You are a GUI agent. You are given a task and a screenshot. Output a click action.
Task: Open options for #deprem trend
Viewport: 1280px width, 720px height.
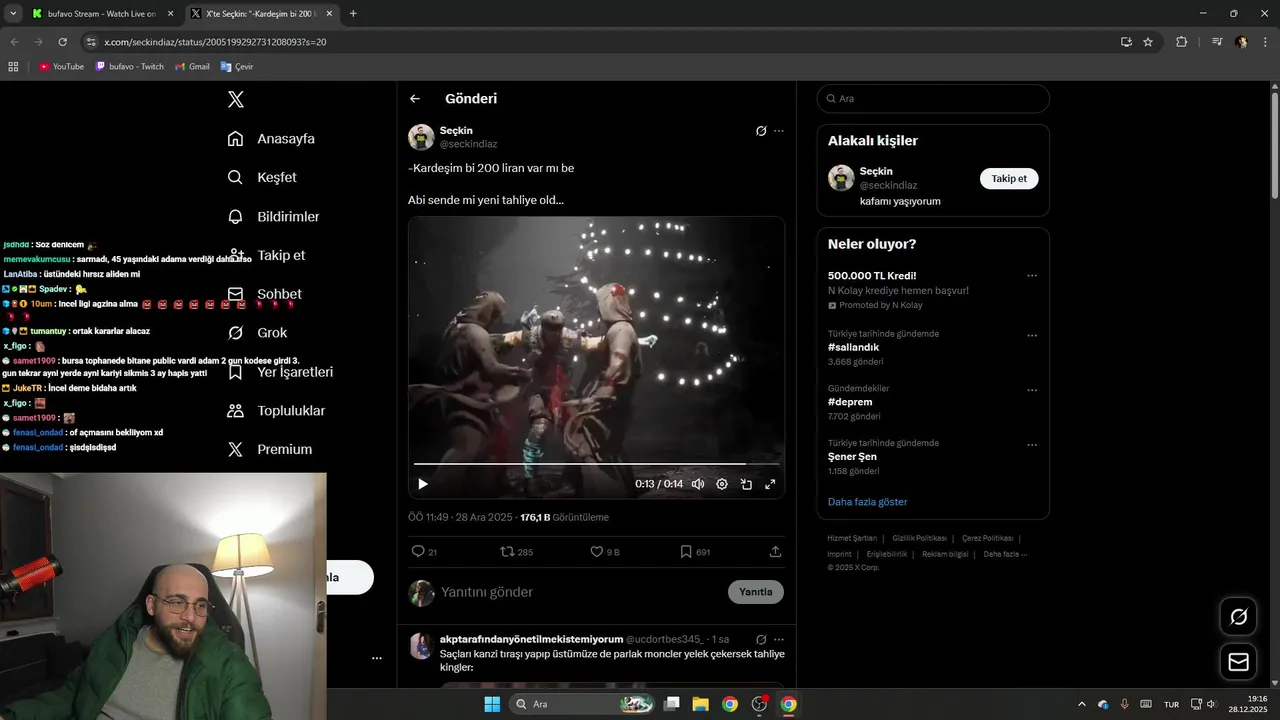pyautogui.click(x=1032, y=390)
